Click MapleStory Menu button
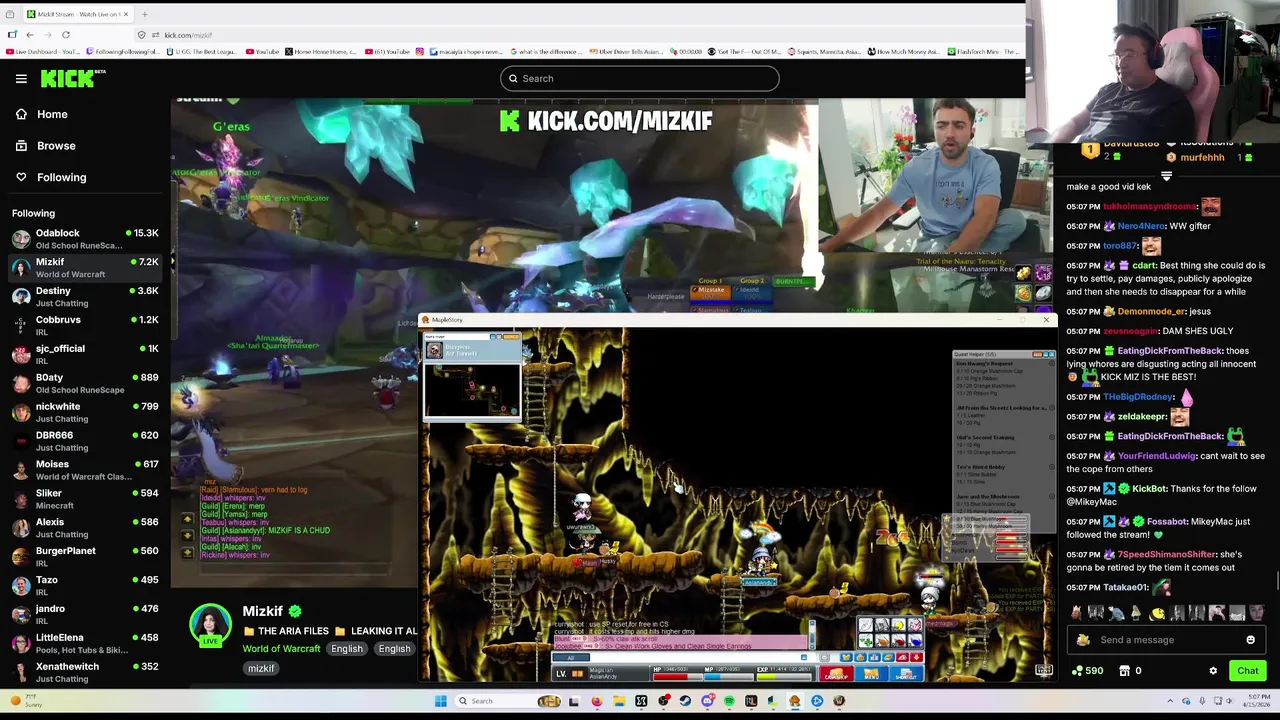Image resolution: width=1280 pixels, height=720 pixels. point(871,674)
